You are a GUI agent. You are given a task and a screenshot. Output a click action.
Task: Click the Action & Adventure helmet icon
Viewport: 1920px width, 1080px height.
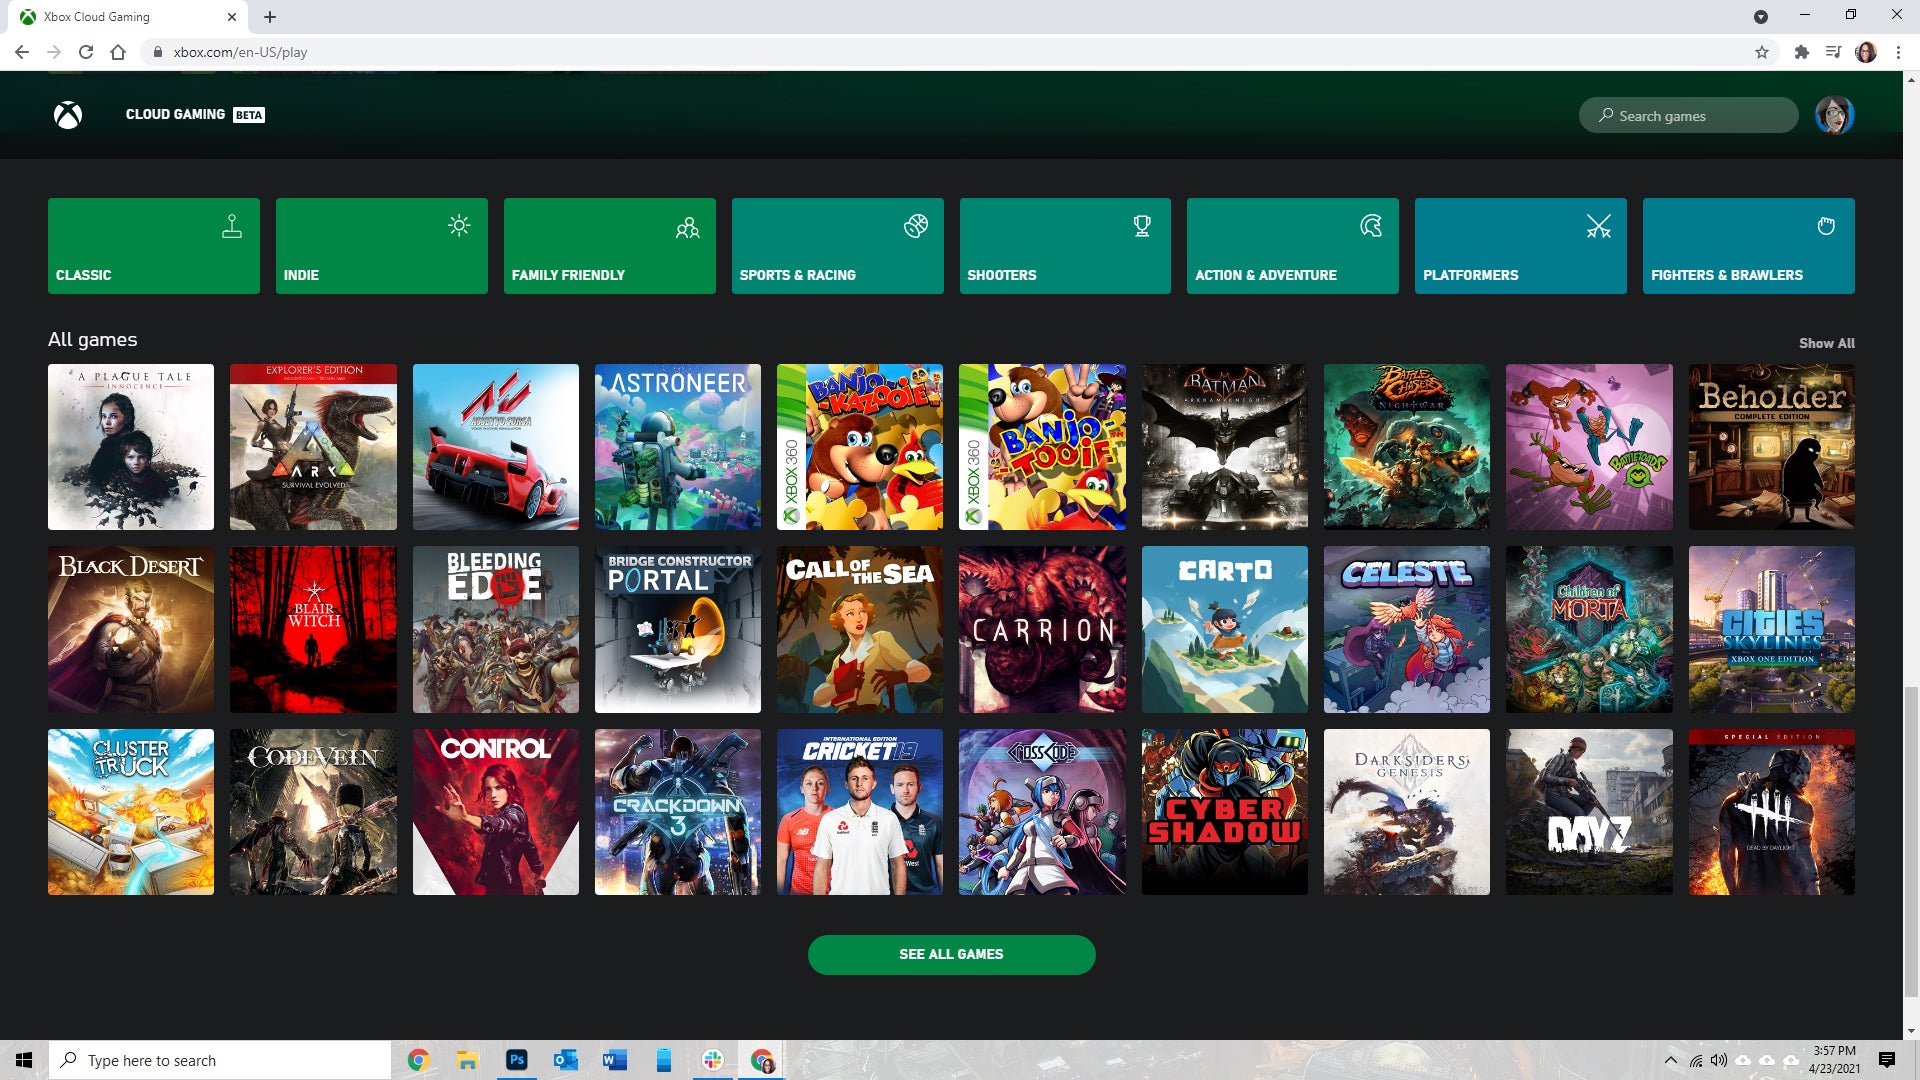(1370, 226)
